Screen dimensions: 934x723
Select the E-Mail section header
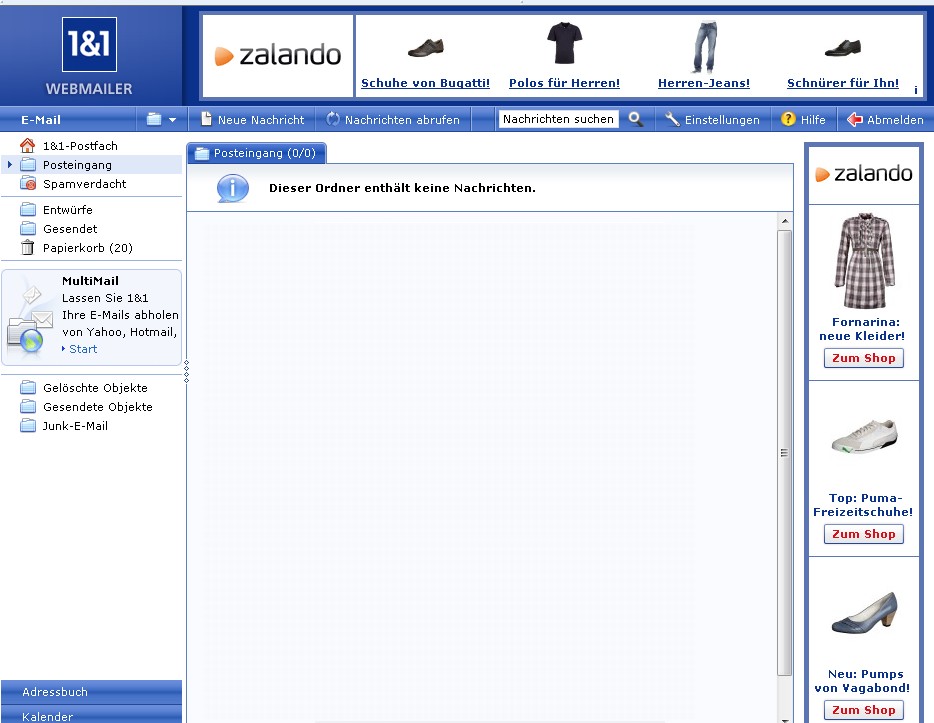click(x=41, y=120)
